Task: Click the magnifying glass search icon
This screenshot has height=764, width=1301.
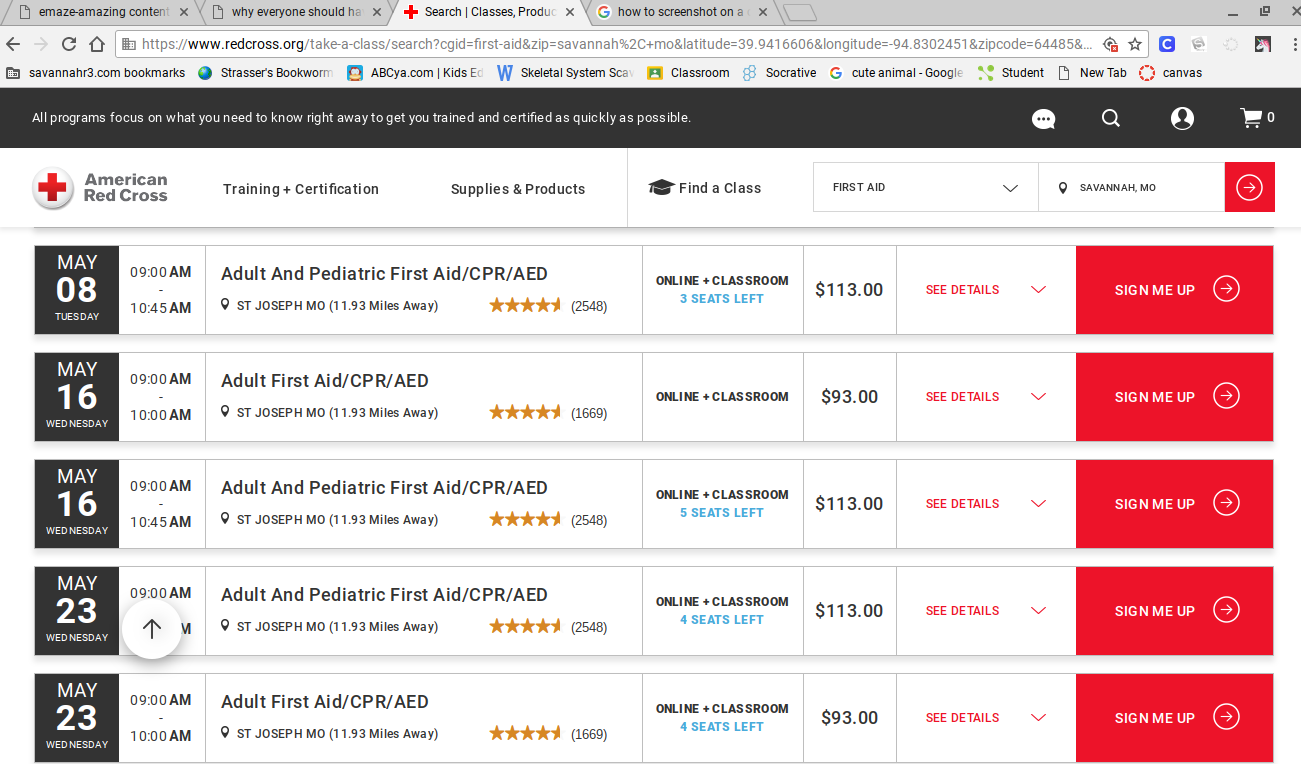Action: pyautogui.click(x=1110, y=118)
